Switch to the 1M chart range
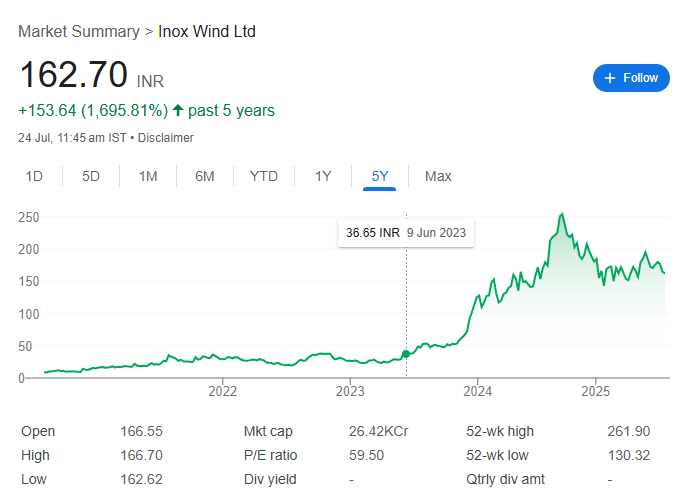The height and width of the screenshot is (501, 697). tap(148, 176)
